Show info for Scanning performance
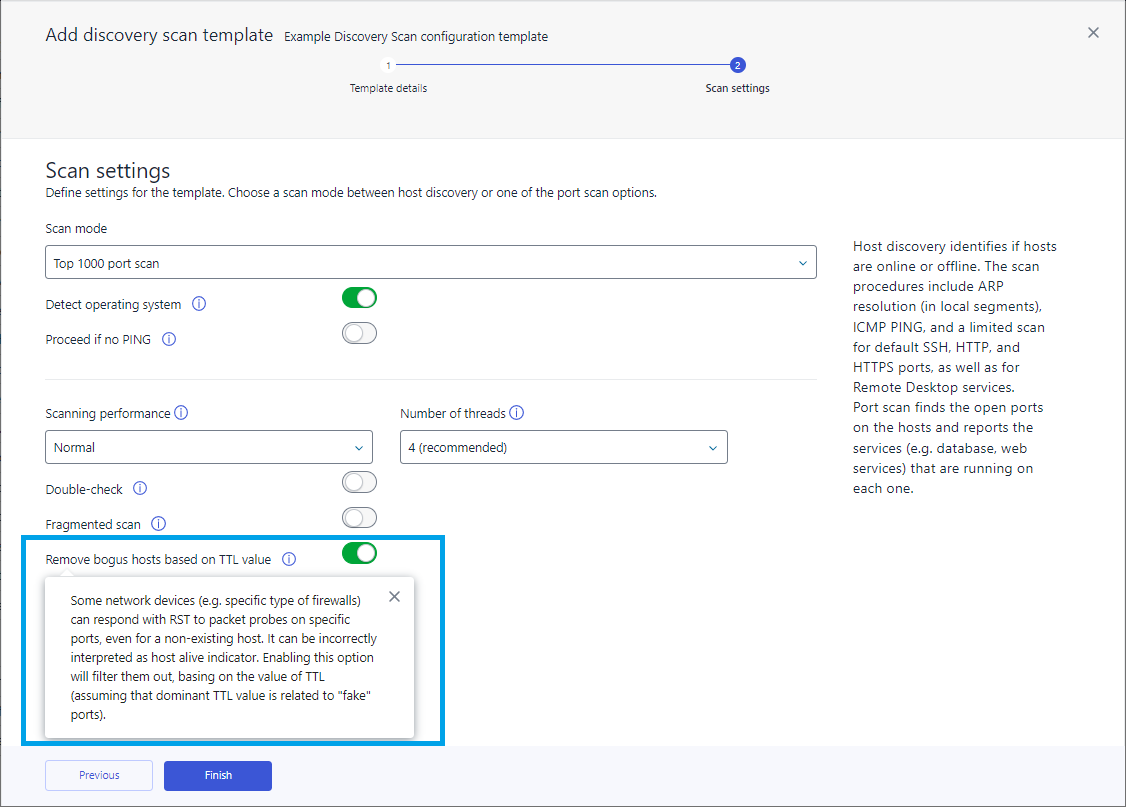1126x807 pixels. 181,413
